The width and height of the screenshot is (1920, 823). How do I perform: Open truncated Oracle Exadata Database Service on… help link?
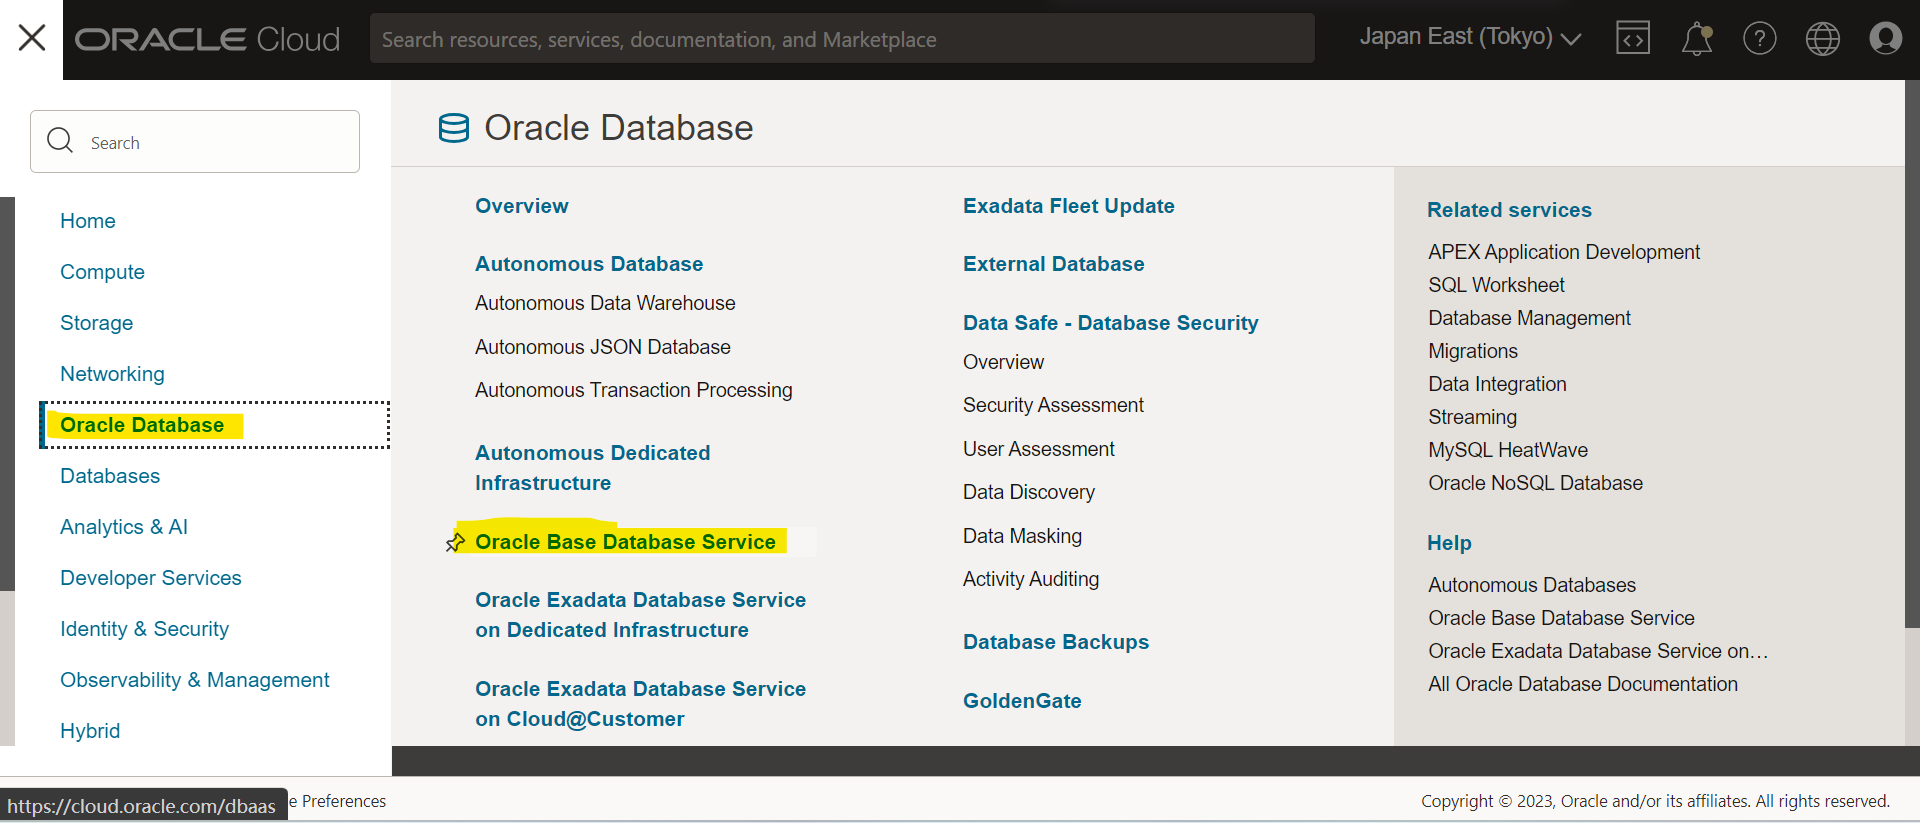[1598, 651]
